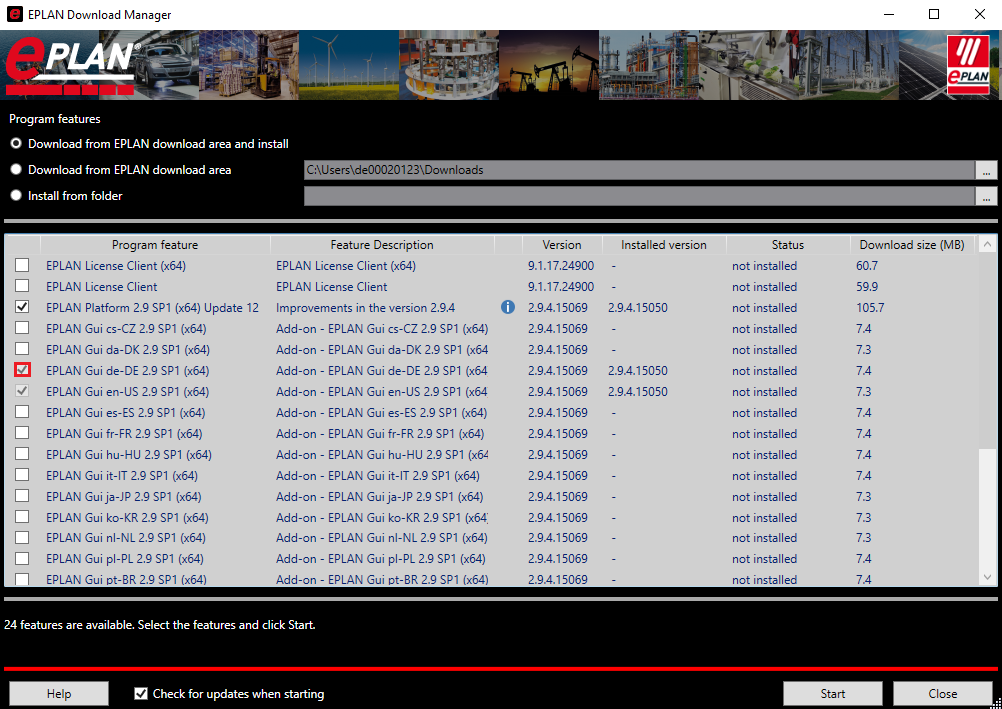
Task: Click the scrollbar down arrow in the feature list
Action: [987, 576]
